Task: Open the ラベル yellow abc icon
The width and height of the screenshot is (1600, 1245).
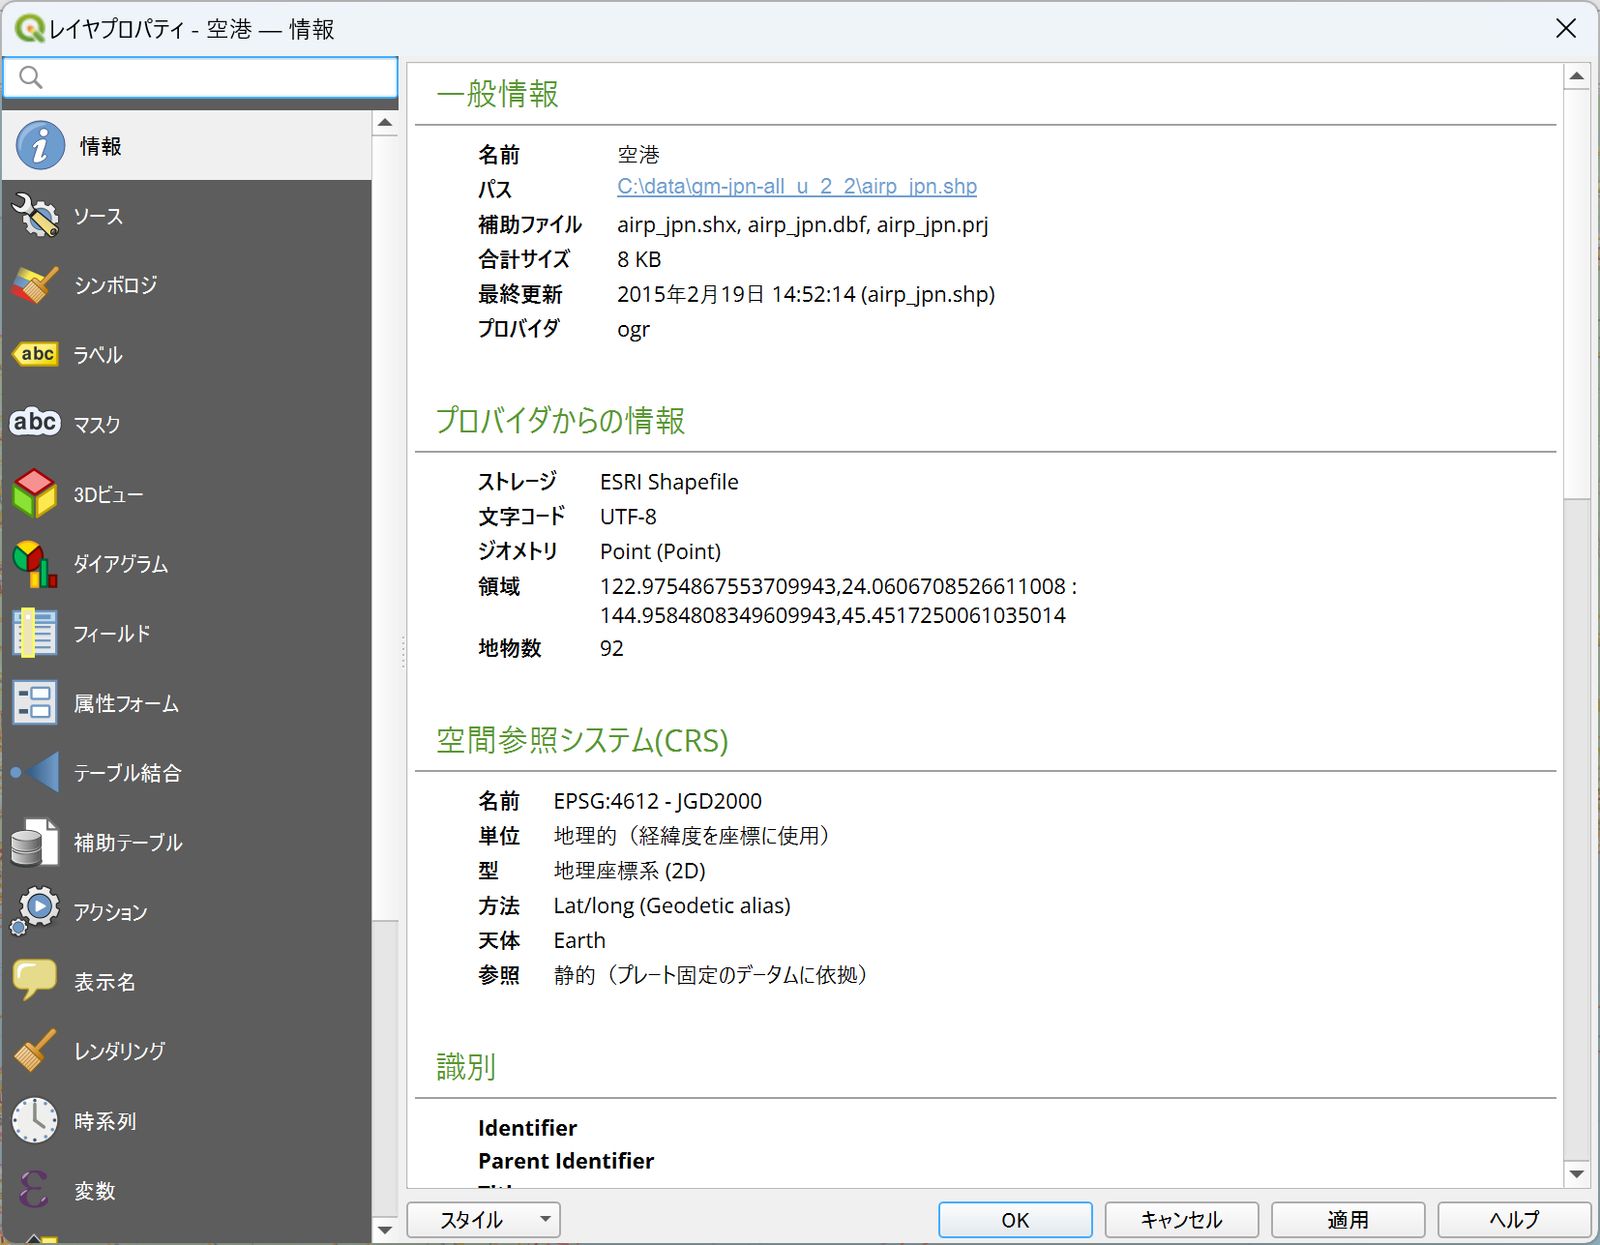Action: click(x=36, y=354)
